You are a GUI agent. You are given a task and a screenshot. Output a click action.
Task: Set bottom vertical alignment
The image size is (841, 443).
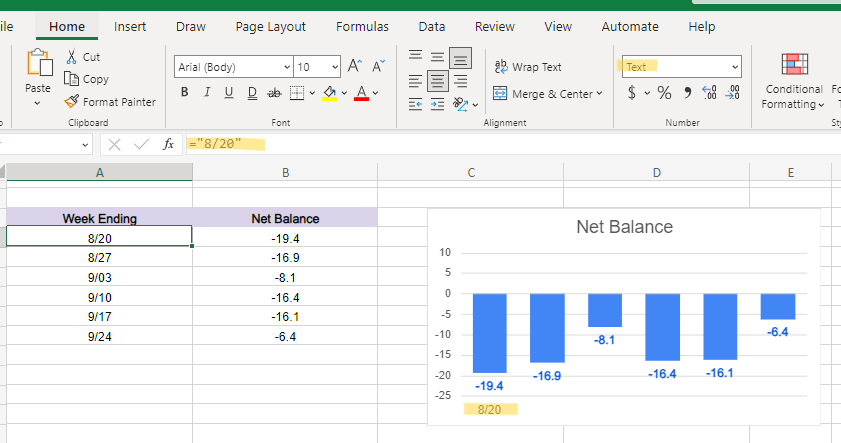click(x=460, y=58)
